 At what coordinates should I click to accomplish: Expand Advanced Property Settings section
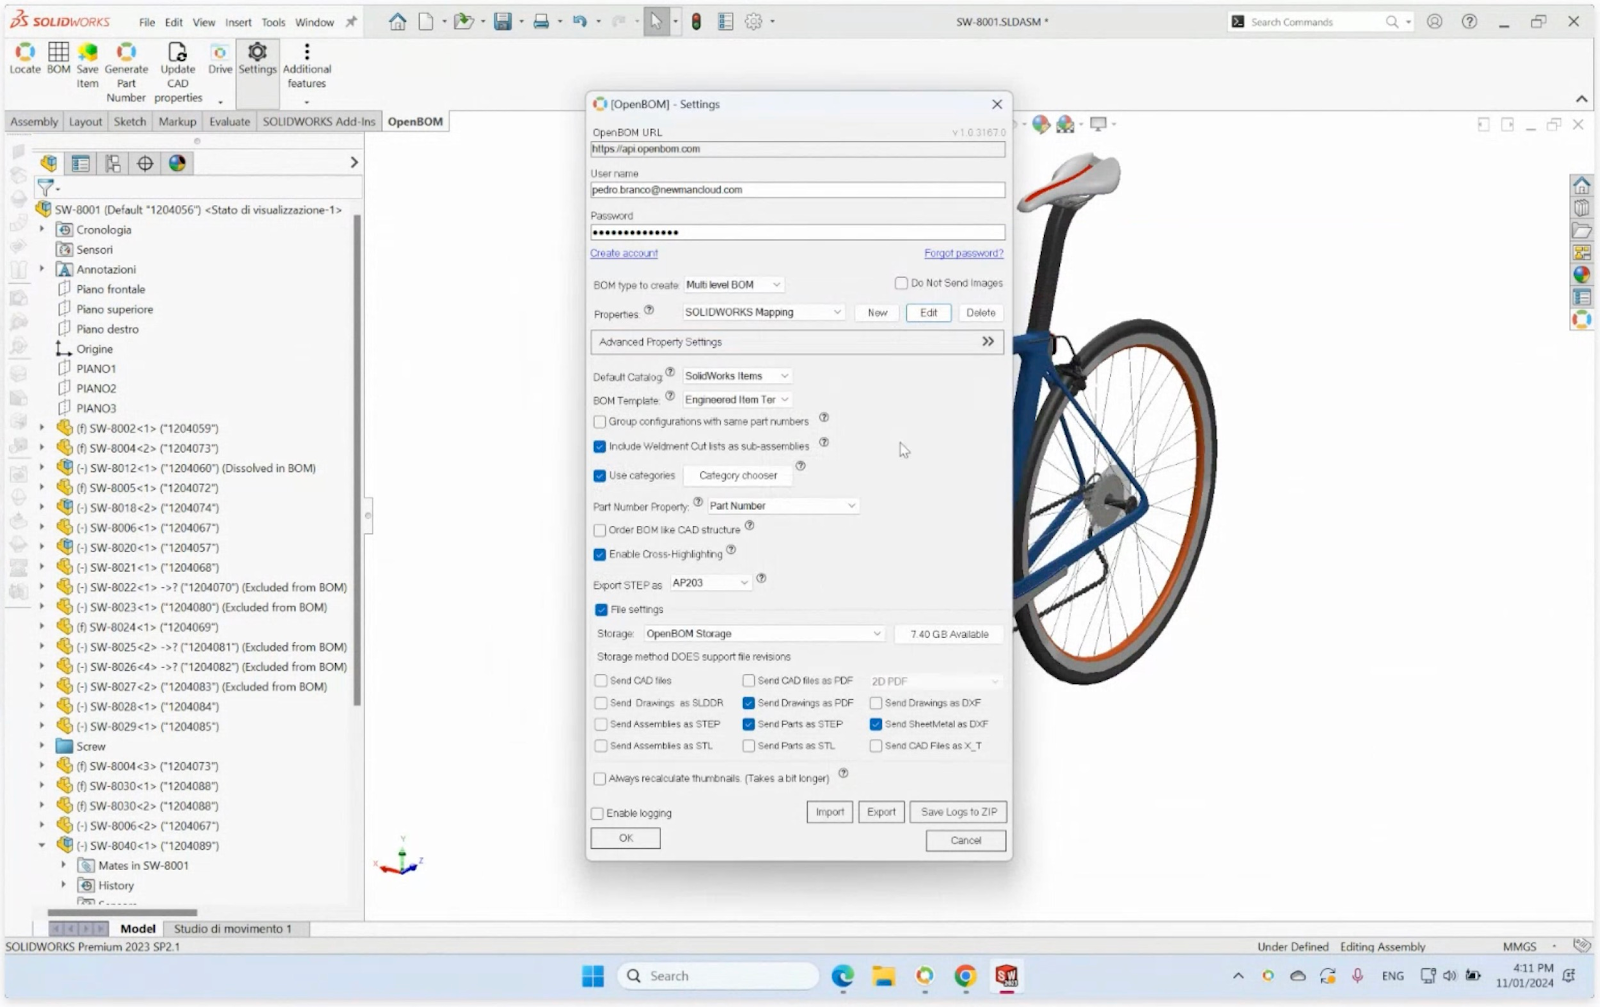[x=797, y=342]
